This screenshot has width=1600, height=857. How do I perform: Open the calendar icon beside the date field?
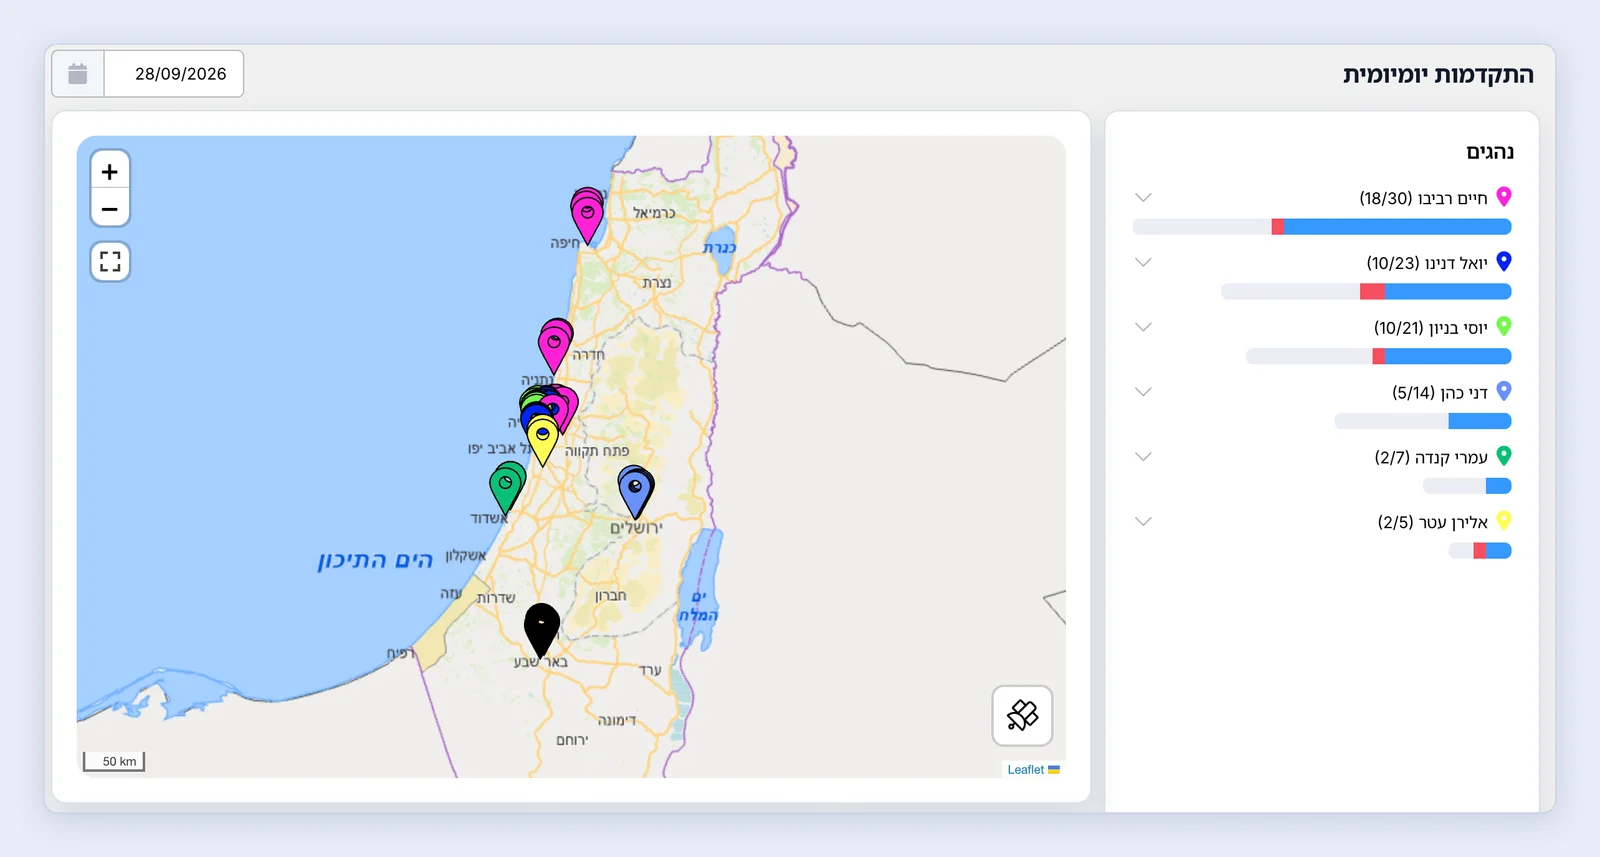point(78,74)
